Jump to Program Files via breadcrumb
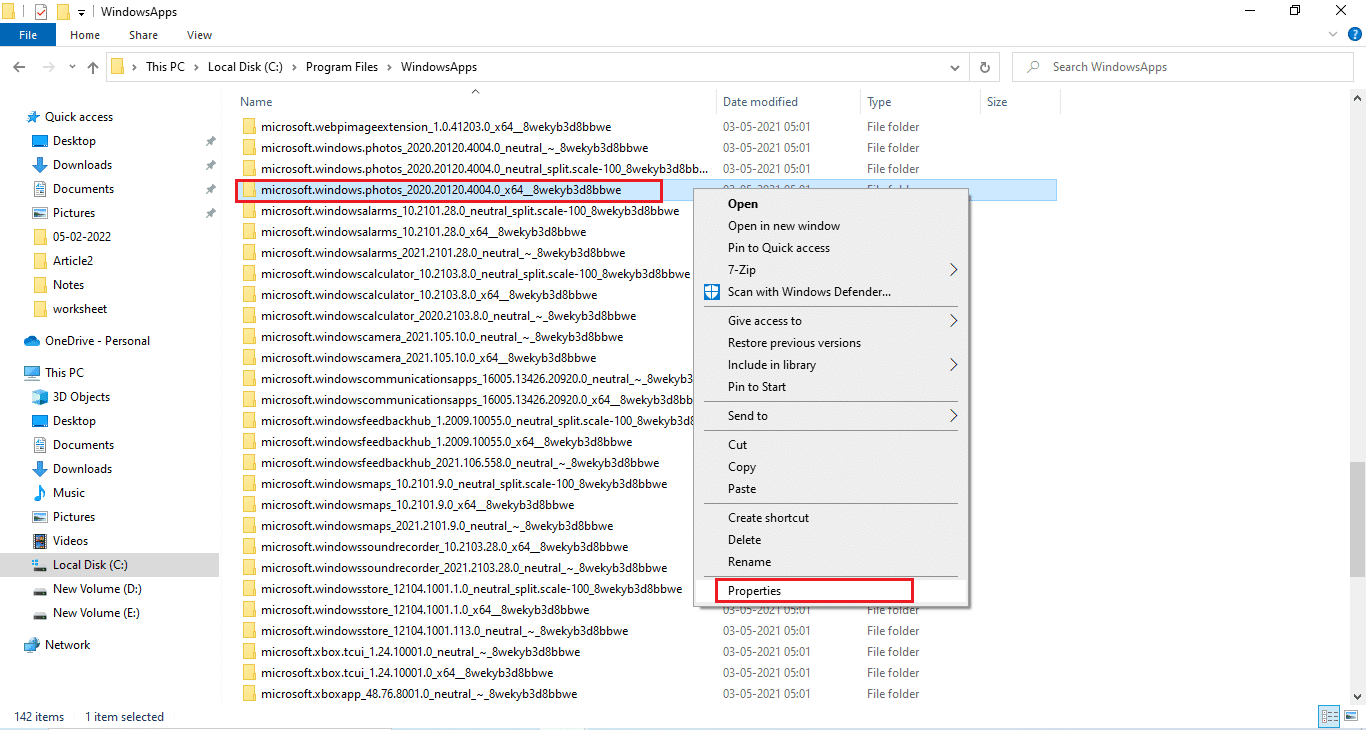 342,67
